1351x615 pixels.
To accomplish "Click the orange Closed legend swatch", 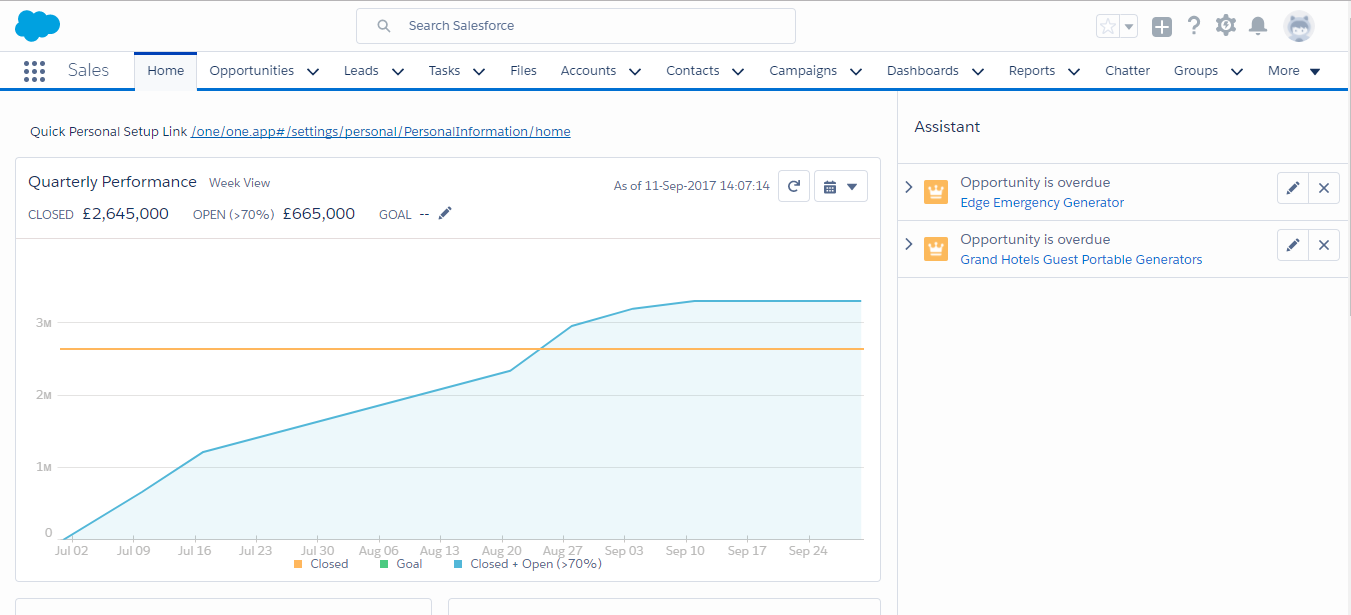I will click(298, 564).
